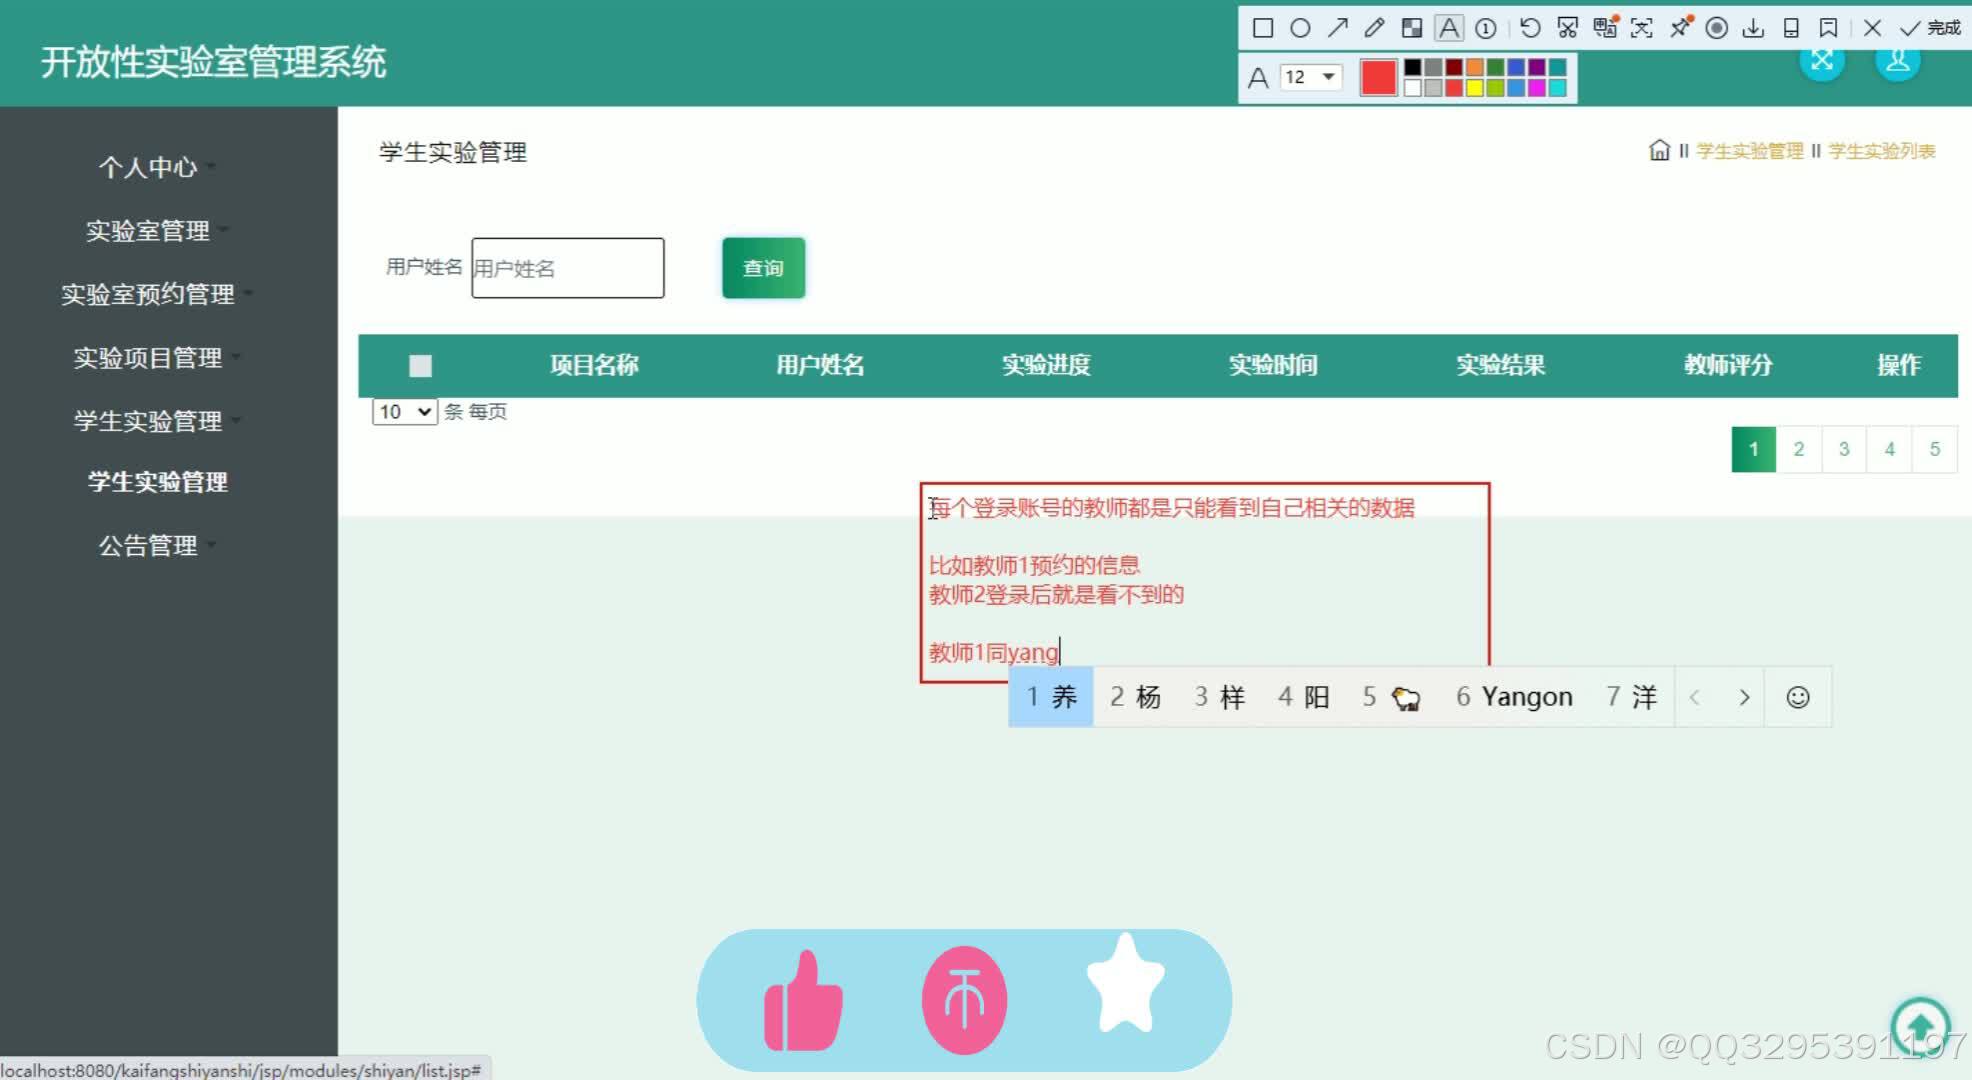Pick the white color swatch
This screenshot has height=1080, width=1972.
coord(1412,87)
